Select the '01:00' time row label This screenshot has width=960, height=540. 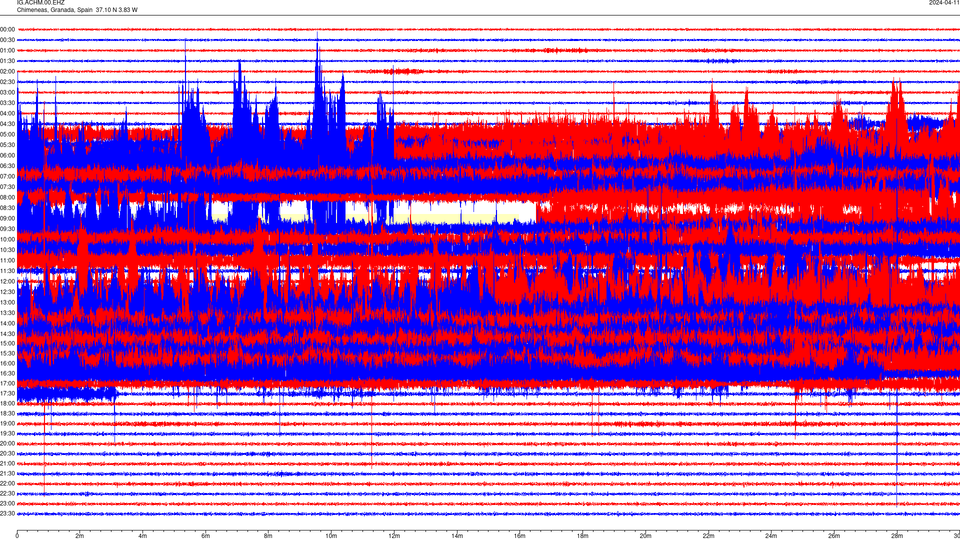[x=7, y=50]
